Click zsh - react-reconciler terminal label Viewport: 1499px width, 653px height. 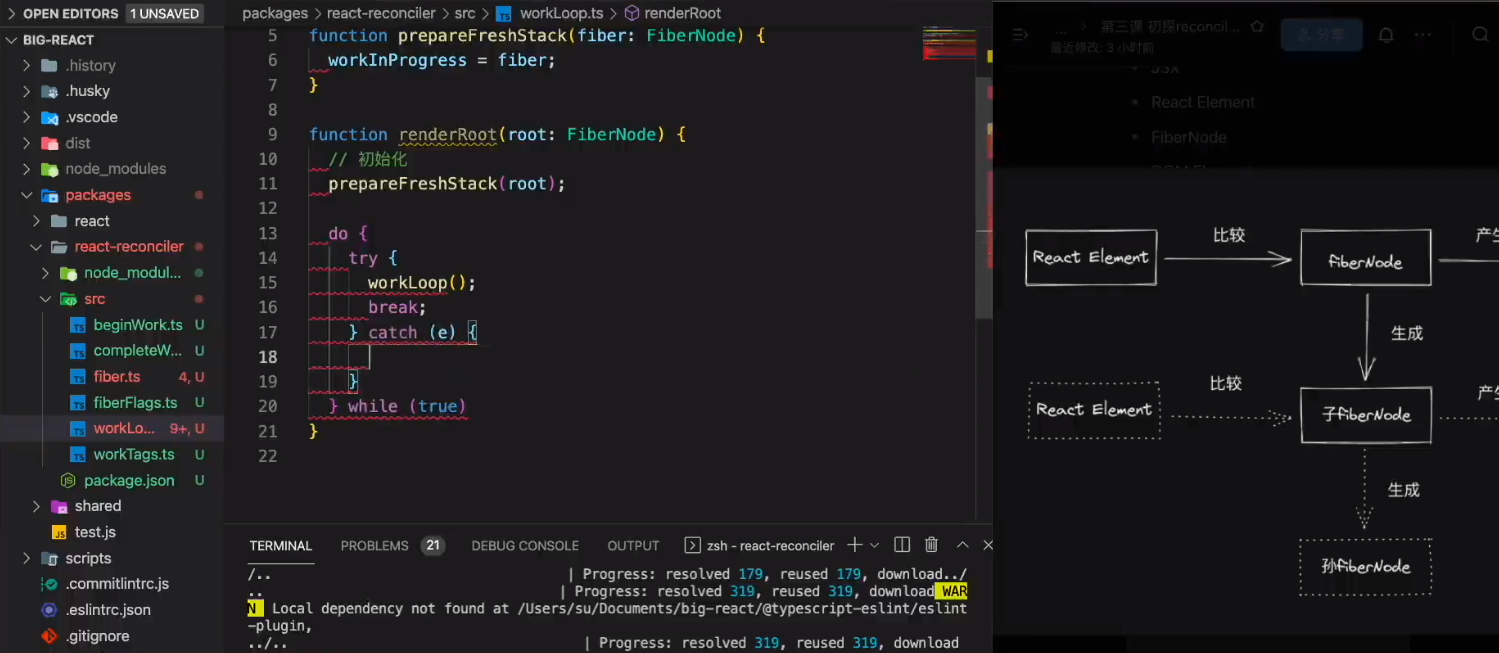click(770, 546)
